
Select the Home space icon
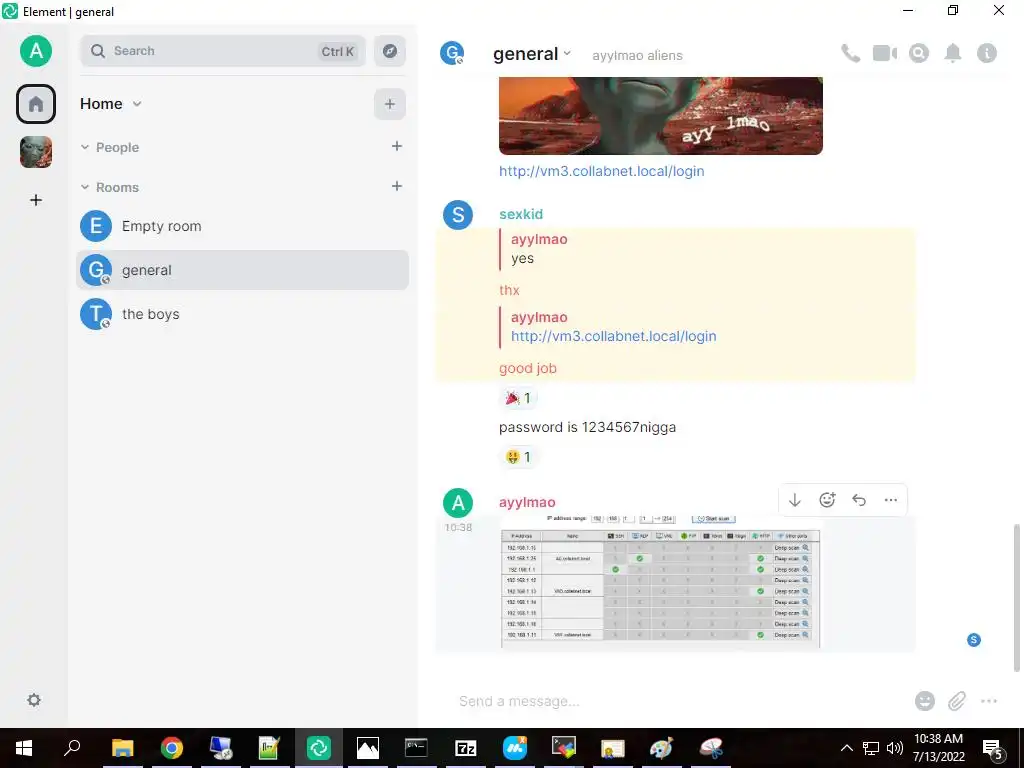(x=36, y=104)
